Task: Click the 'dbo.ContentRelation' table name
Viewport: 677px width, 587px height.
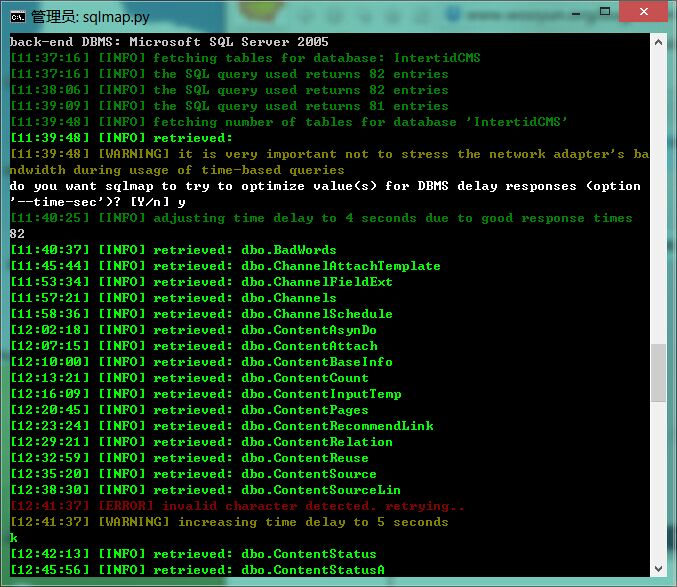Action: pos(316,442)
